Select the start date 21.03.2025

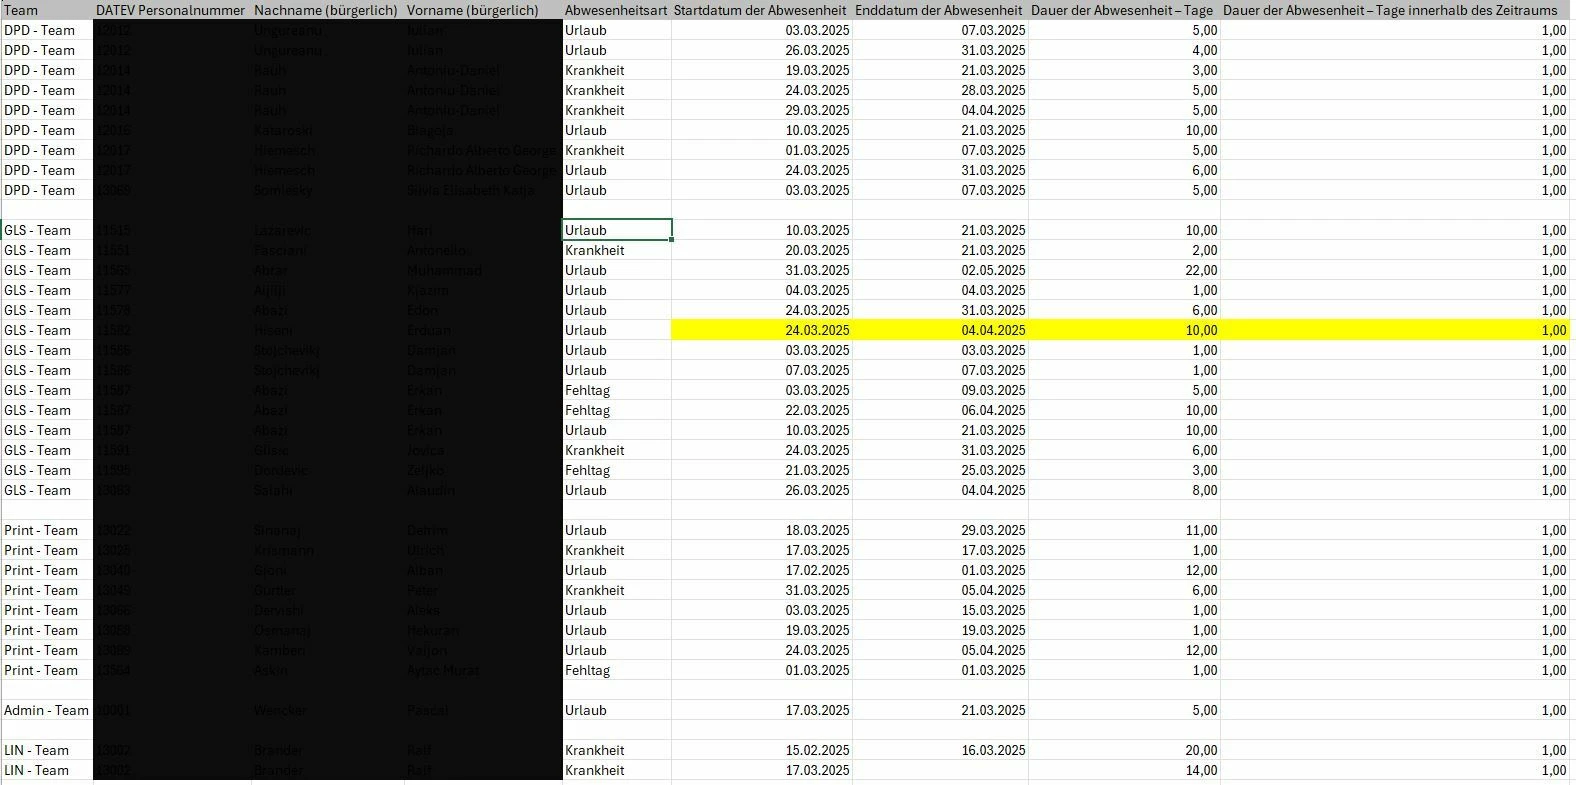pyautogui.click(x=817, y=470)
